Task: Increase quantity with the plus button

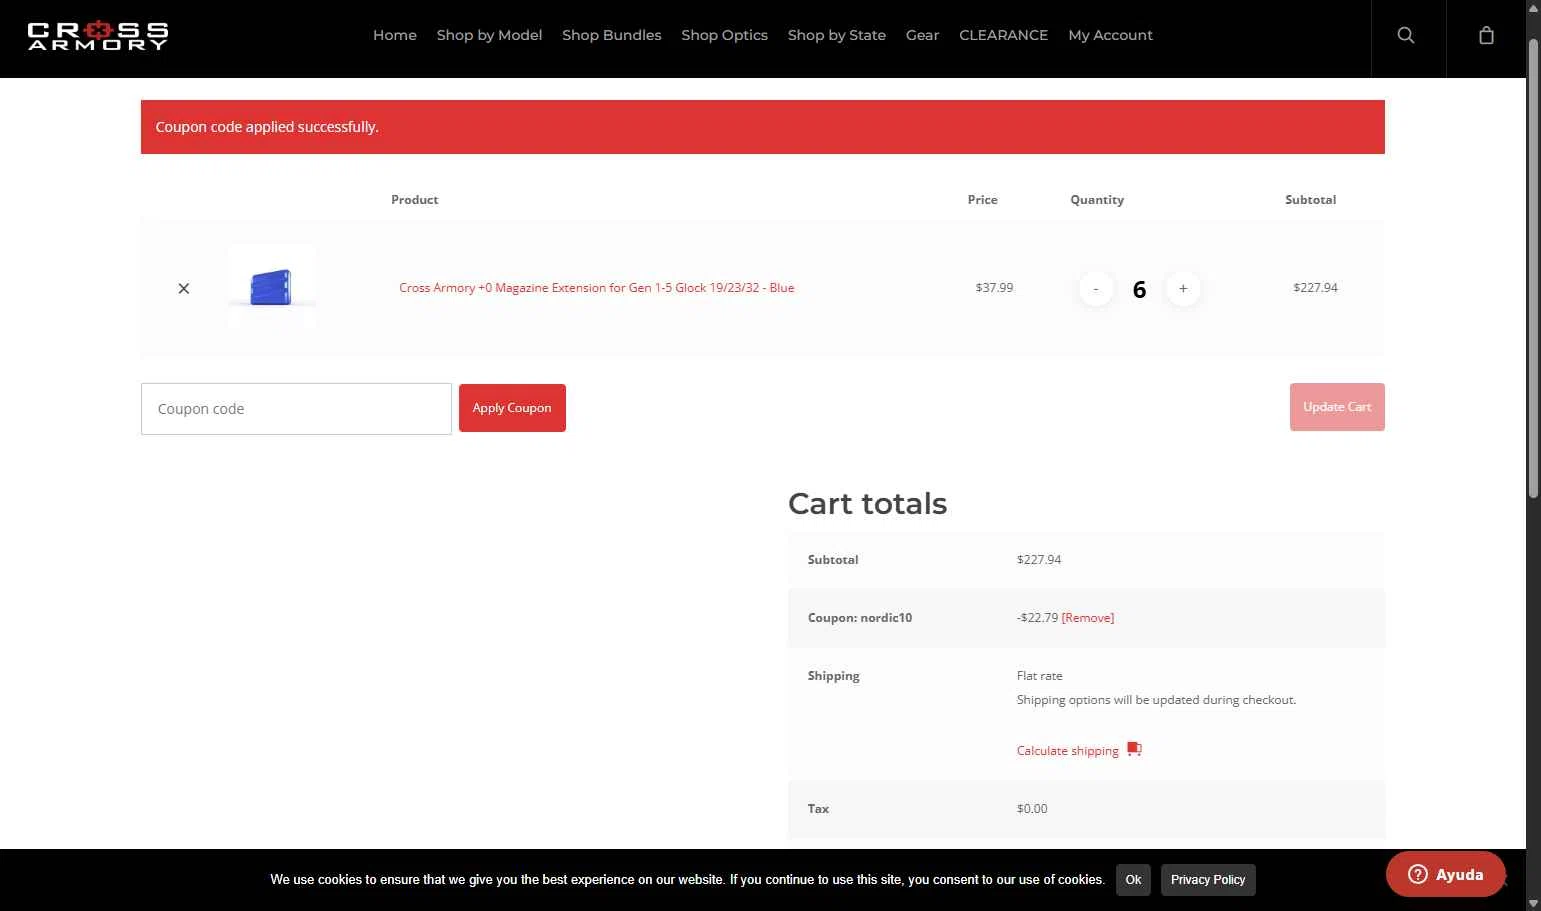Action: pyautogui.click(x=1183, y=288)
